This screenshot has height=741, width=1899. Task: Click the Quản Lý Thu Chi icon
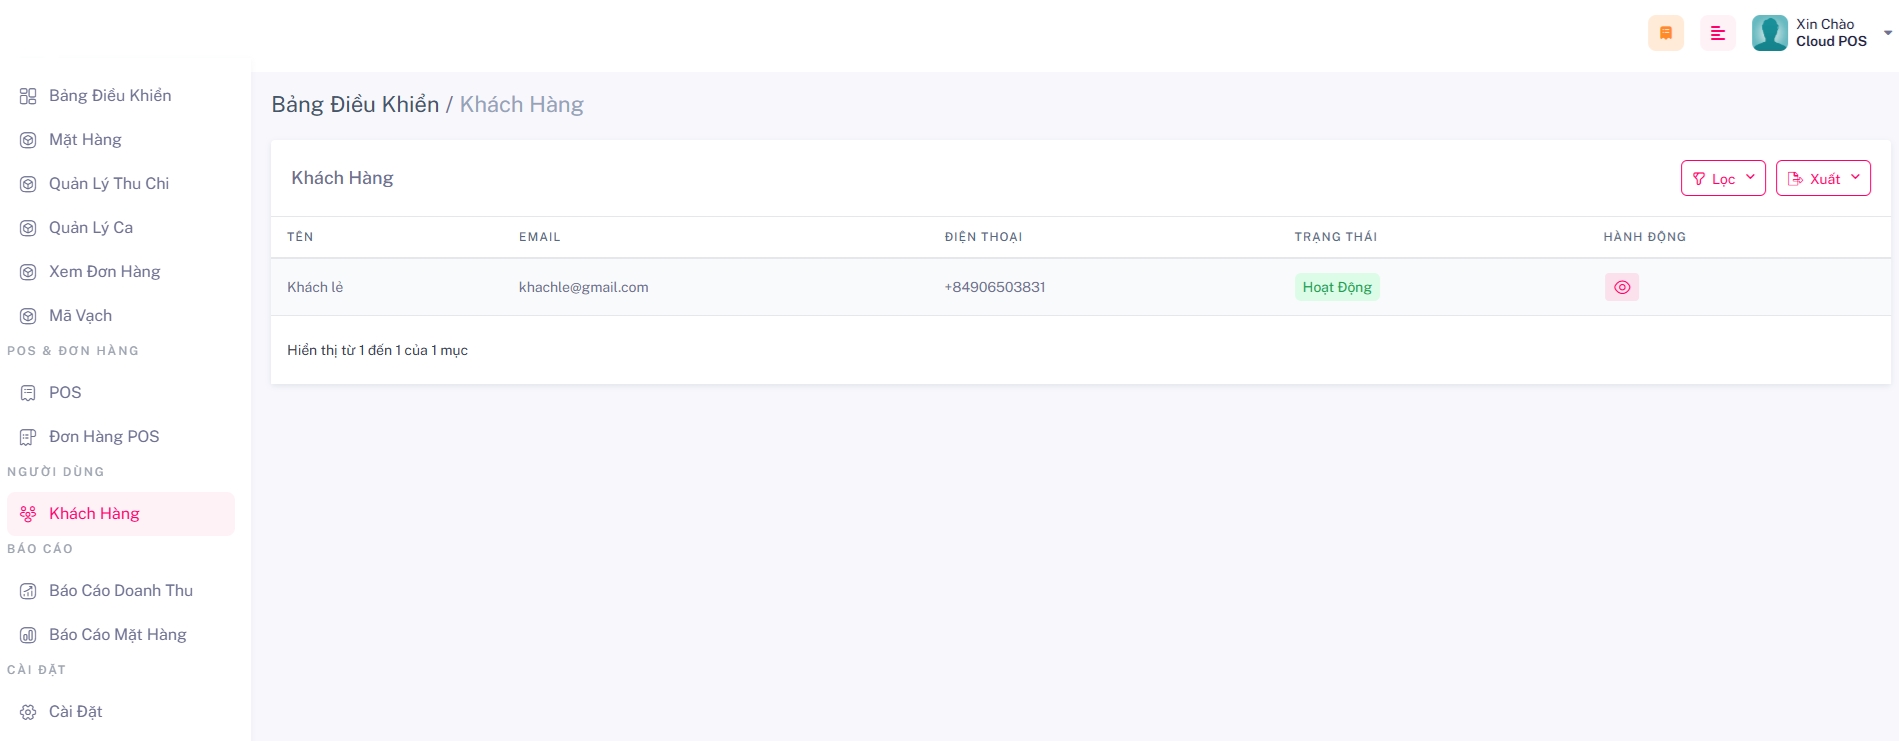coord(28,184)
